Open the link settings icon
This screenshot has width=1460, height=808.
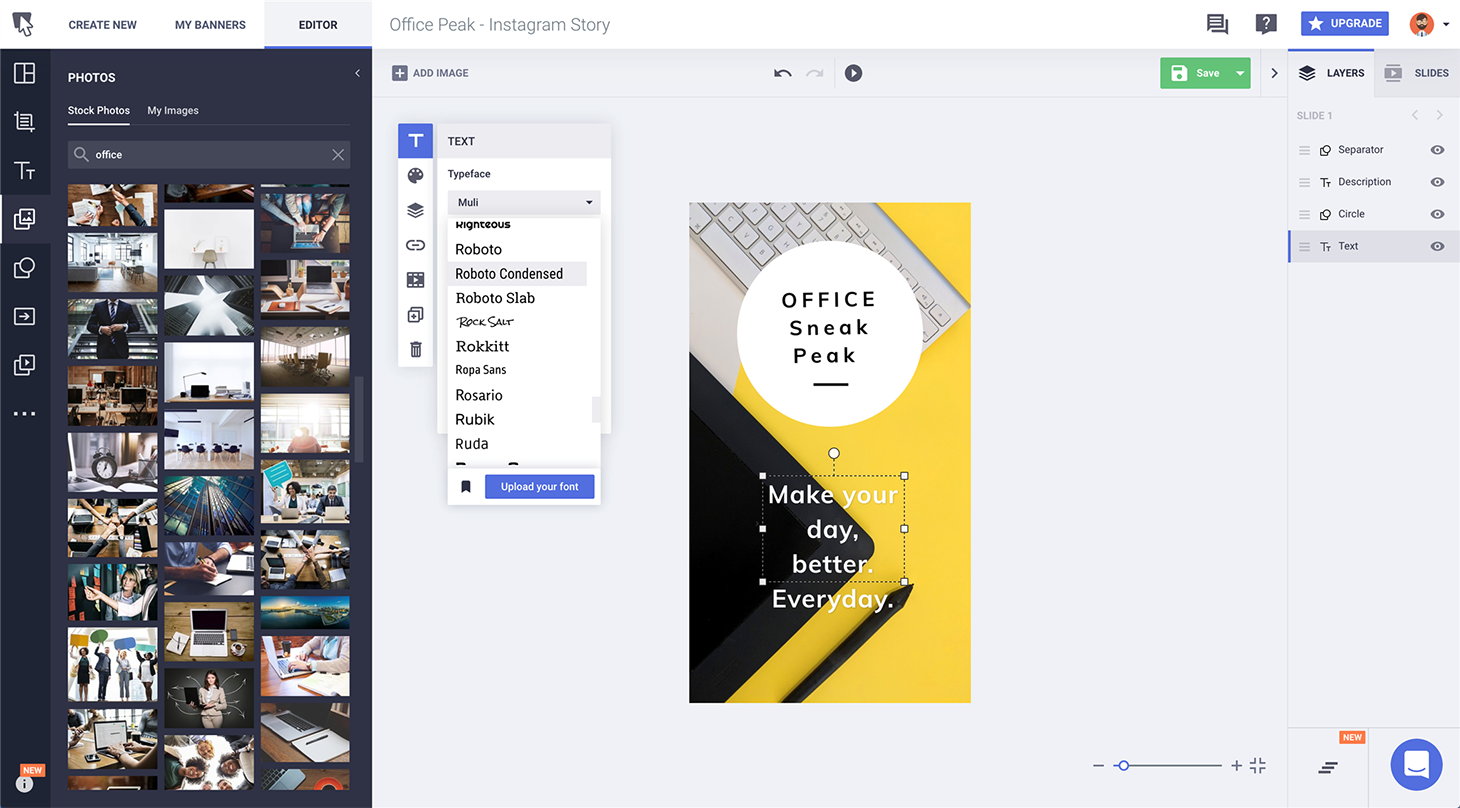tap(416, 245)
